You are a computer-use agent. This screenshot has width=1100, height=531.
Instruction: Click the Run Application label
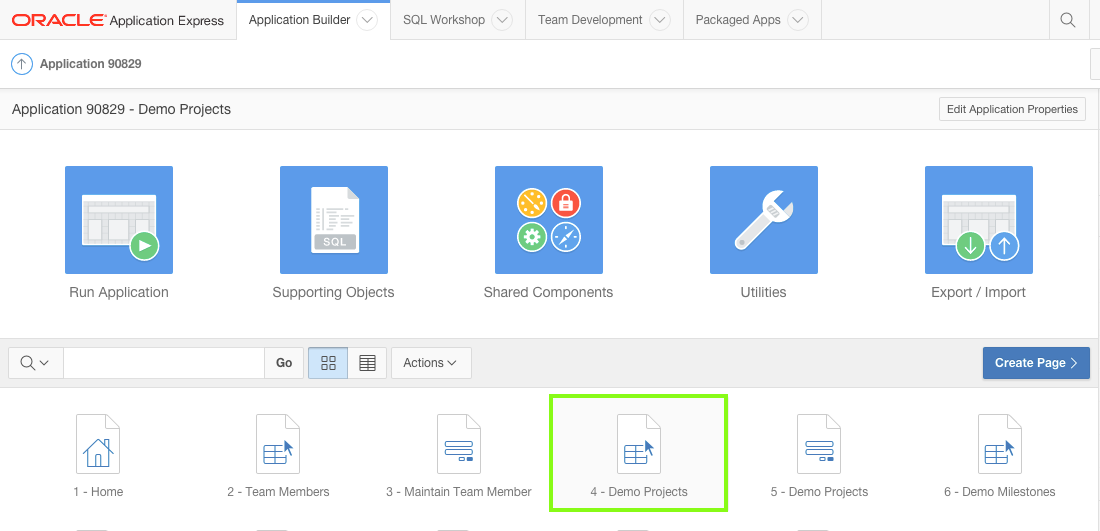(x=119, y=293)
